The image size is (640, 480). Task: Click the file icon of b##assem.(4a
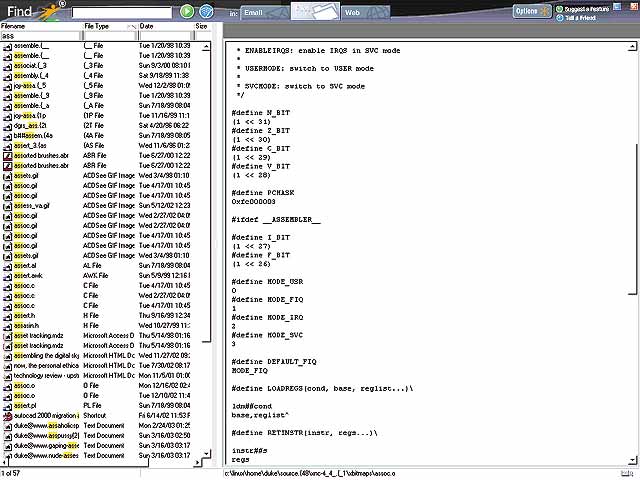tap(7, 136)
